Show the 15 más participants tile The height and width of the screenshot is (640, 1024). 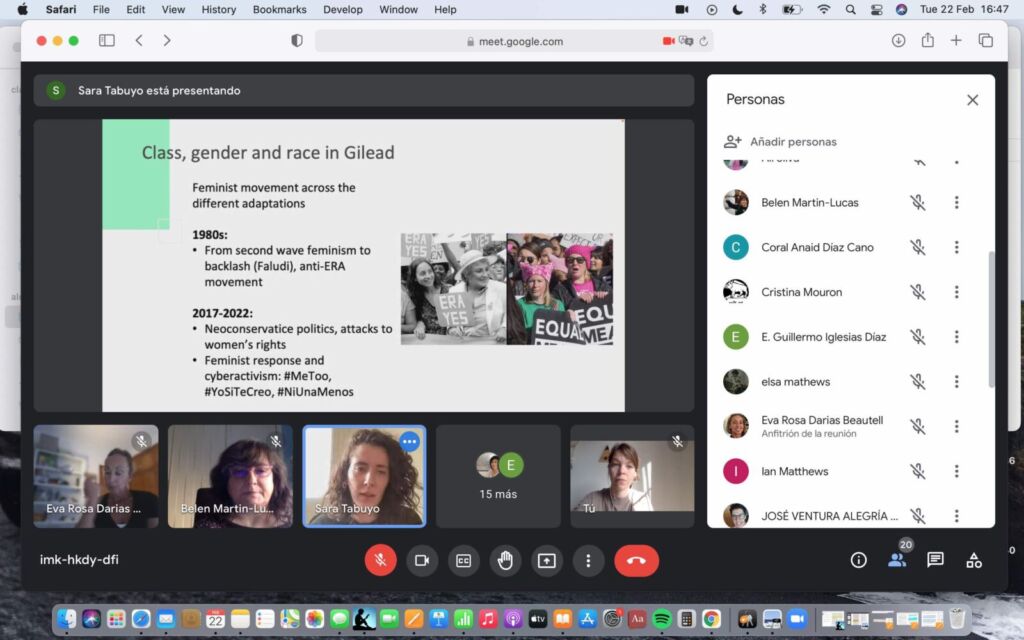[x=498, y=476]
